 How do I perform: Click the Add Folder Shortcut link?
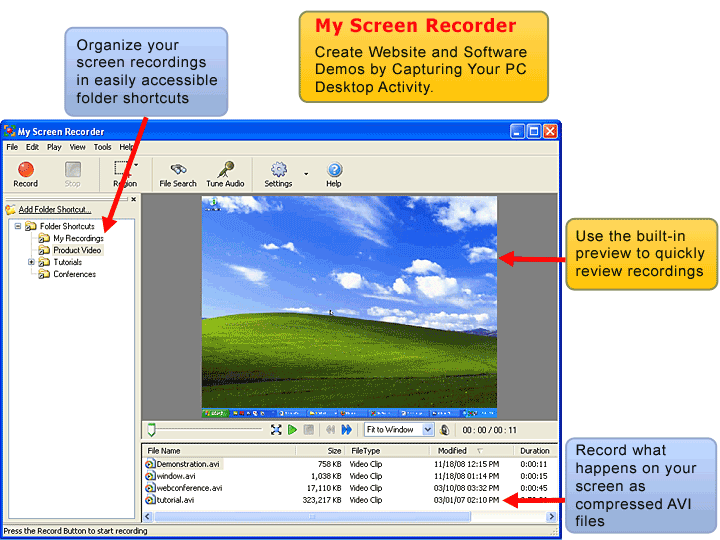tap(55, 209)
